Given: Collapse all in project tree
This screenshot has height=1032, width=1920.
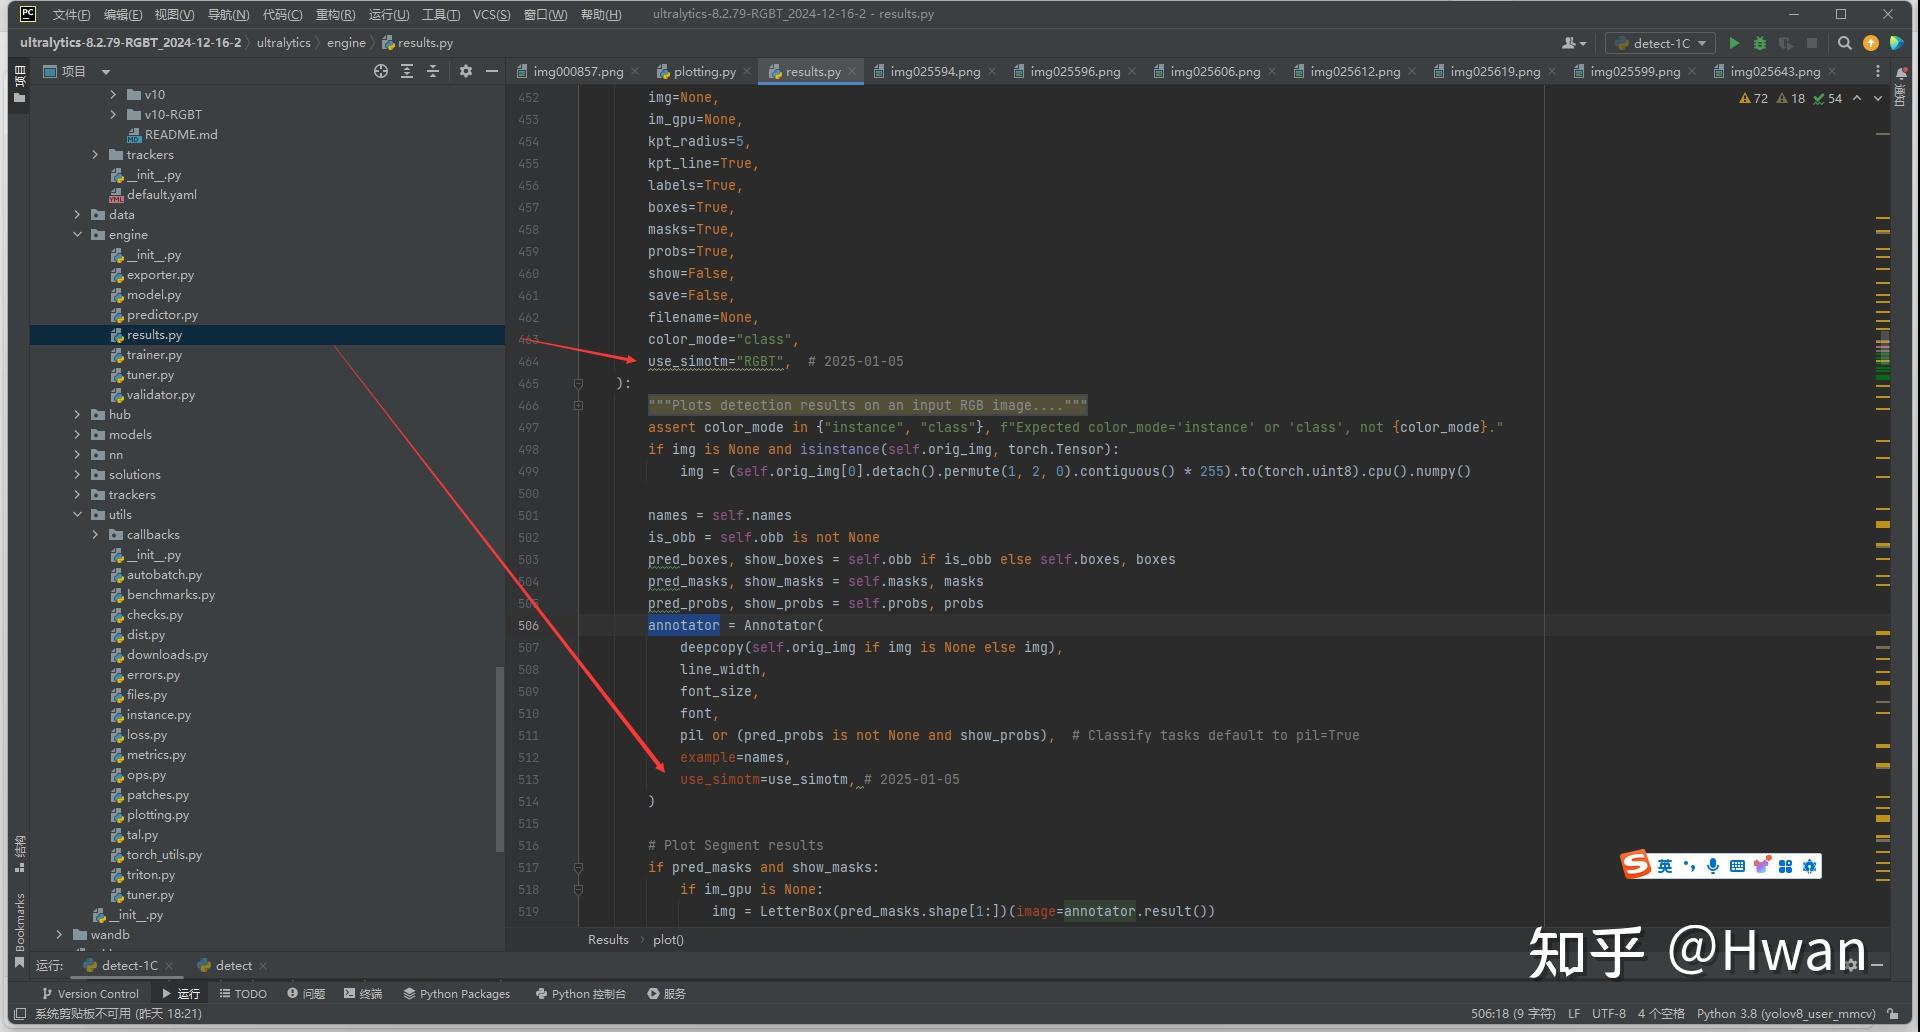Looking at the screenshot, I should [x=433, y=71].
